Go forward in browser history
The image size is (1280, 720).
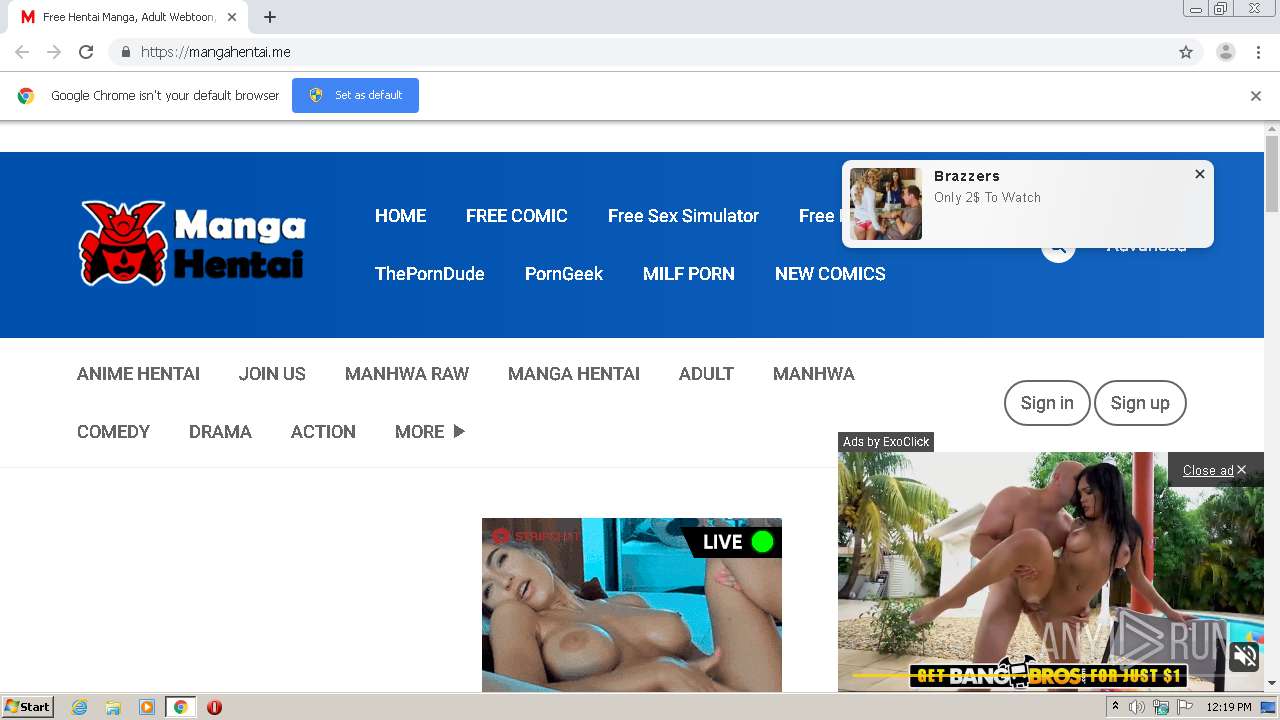click(54, 52)
